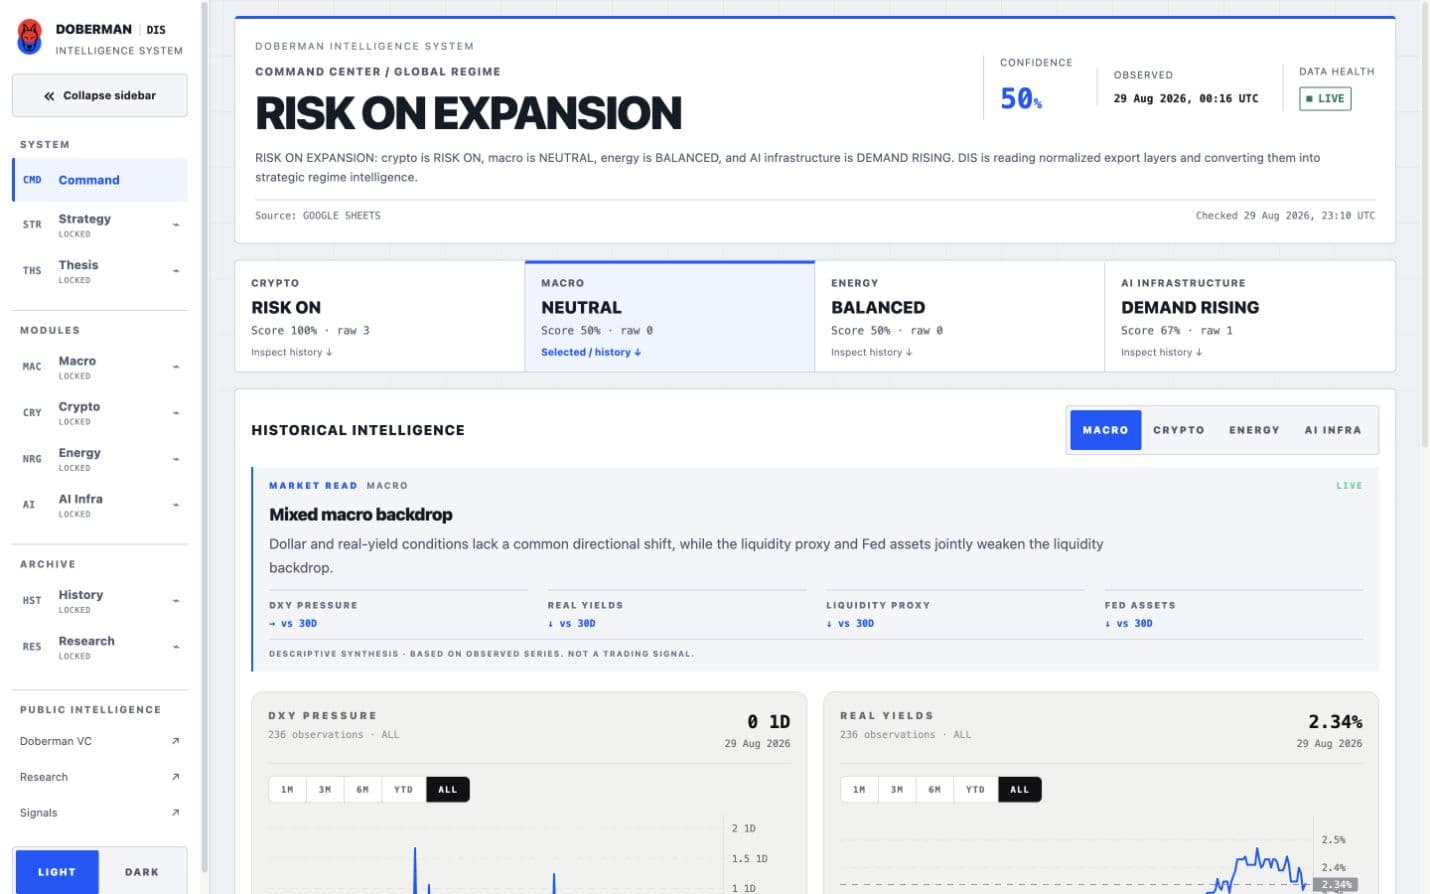Set DXY Pressure chart range to 1M

[x=287, y=790]
